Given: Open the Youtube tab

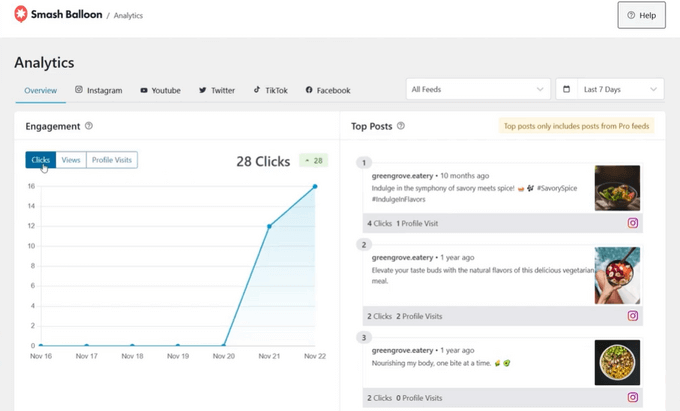Looking at the screenshot, I should click(160, 90).
